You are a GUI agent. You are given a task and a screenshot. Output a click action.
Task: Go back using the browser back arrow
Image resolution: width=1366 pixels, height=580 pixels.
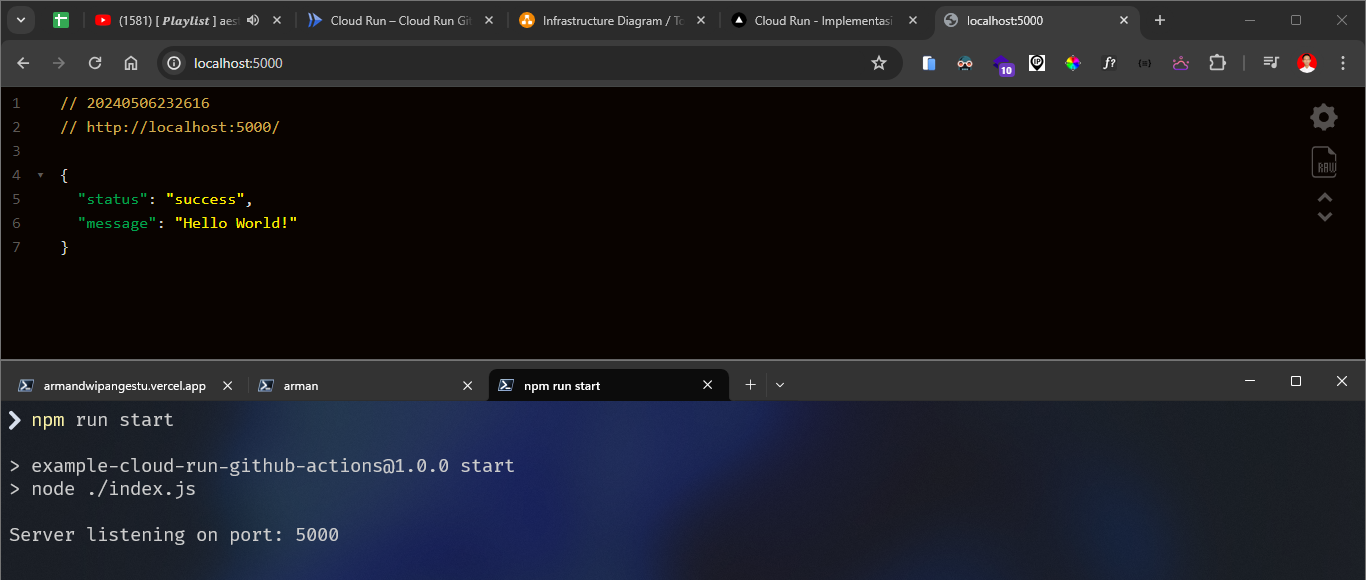(x=22, y=62)
